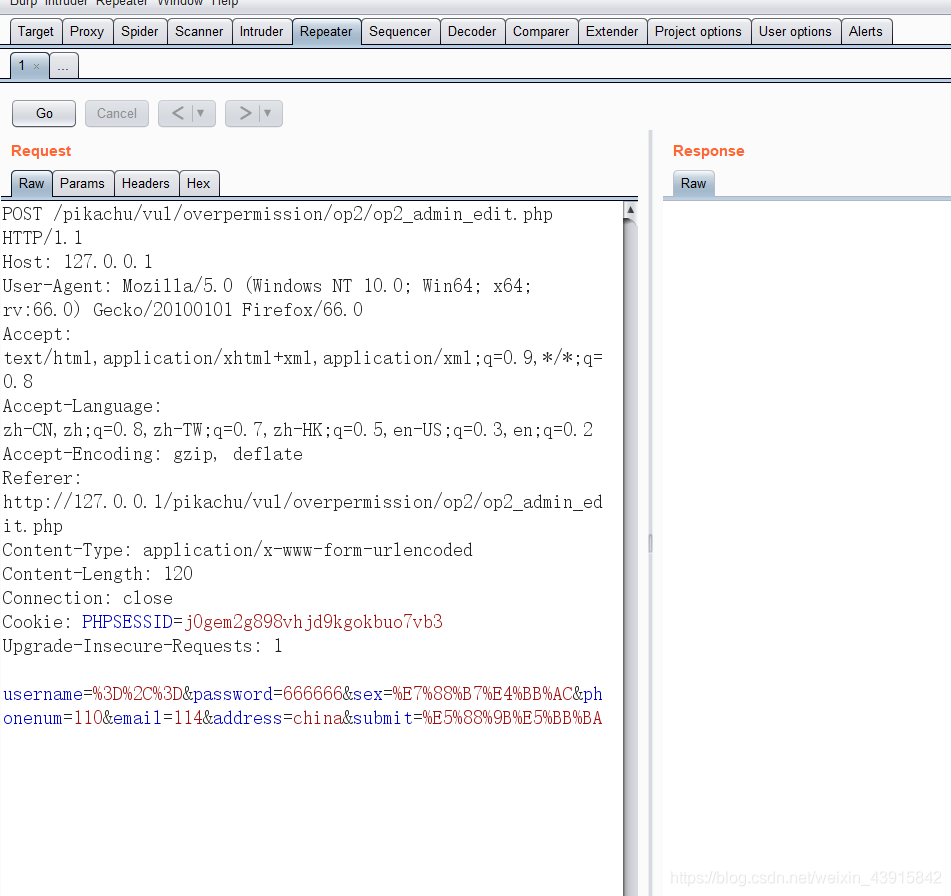The width and height of the screenshot is (951, 896).
Task: Click the Cookie PHPSESSID value text
Action: click(314, 622)
